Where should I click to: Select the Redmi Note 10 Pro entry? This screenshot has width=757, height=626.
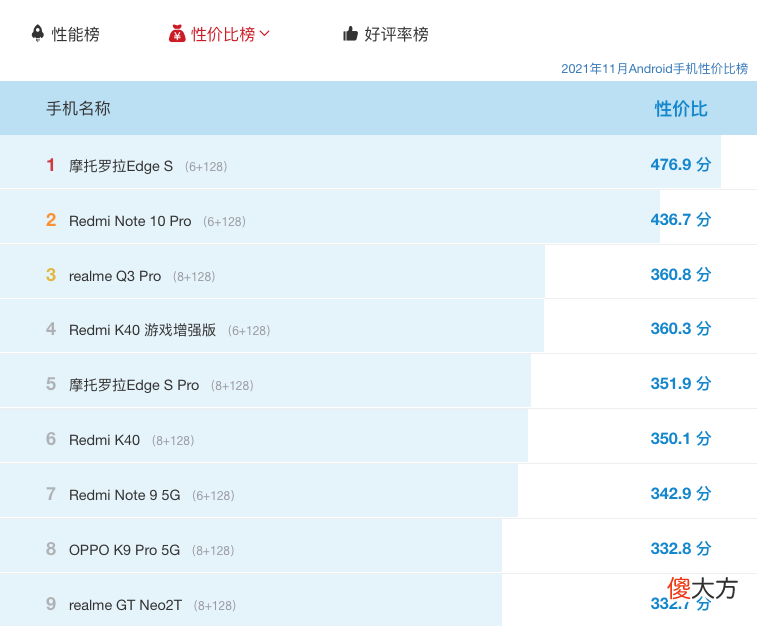130,221
